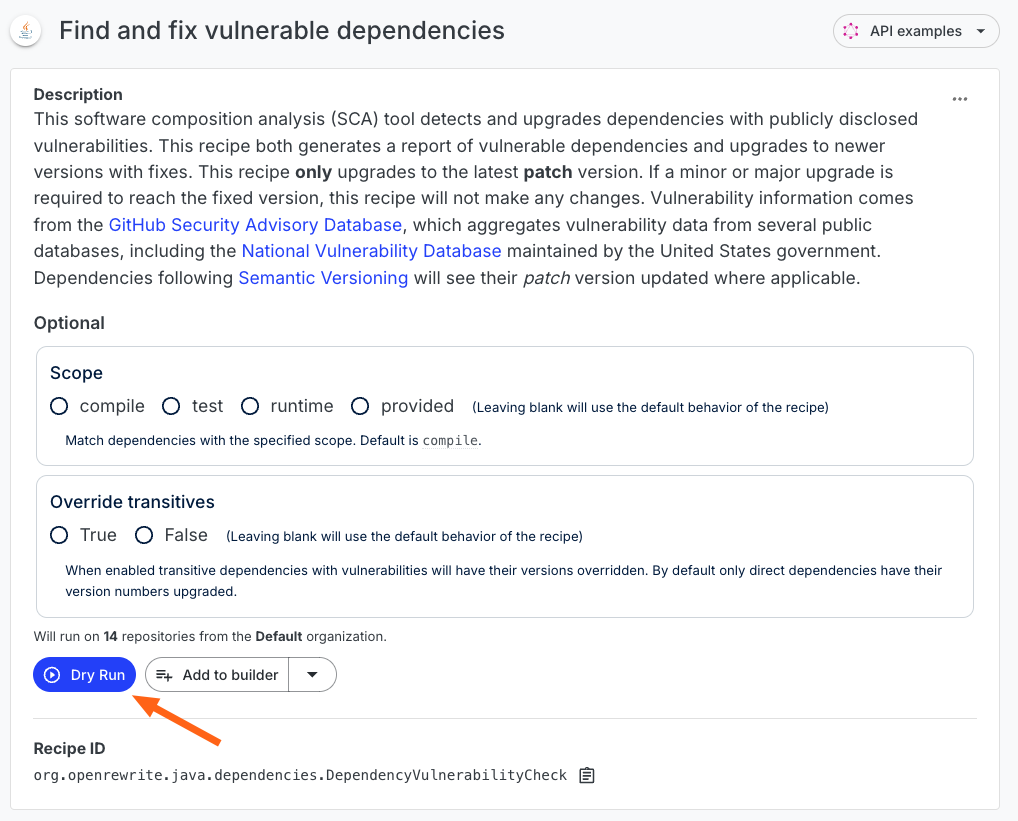Open the GitHub Security Advisory Database link
This screenshot has width=1018, height=821.
[255, 225]
